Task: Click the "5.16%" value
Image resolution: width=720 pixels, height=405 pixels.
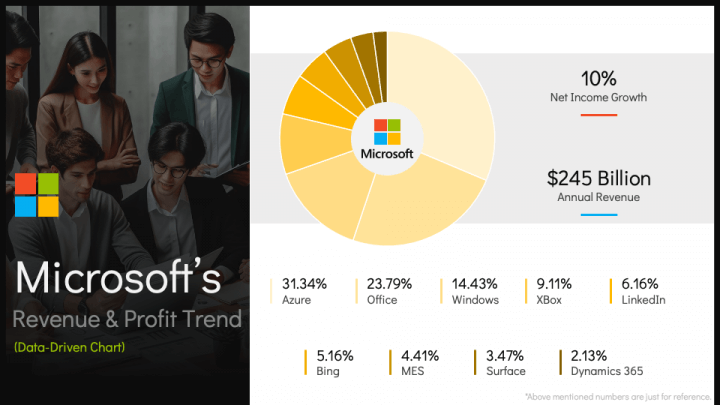Action: (335, 356)
